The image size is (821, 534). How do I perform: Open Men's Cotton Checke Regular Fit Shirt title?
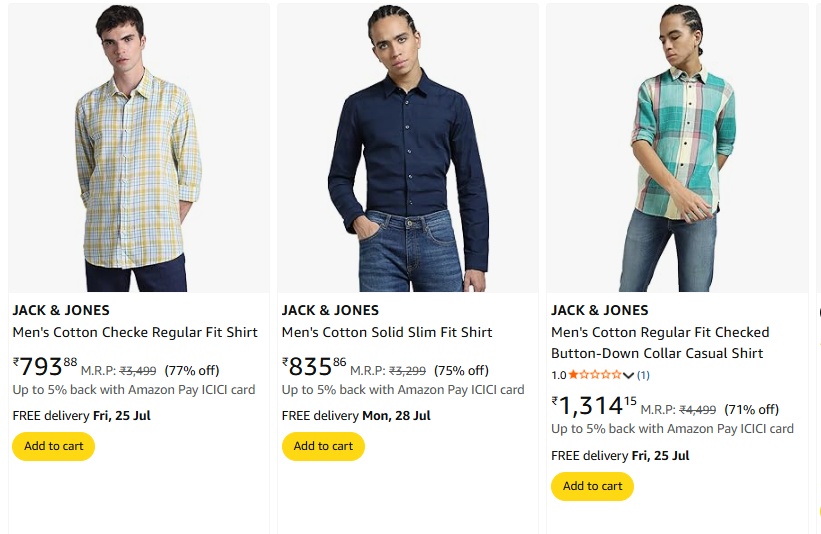click(x=135, y=332)
